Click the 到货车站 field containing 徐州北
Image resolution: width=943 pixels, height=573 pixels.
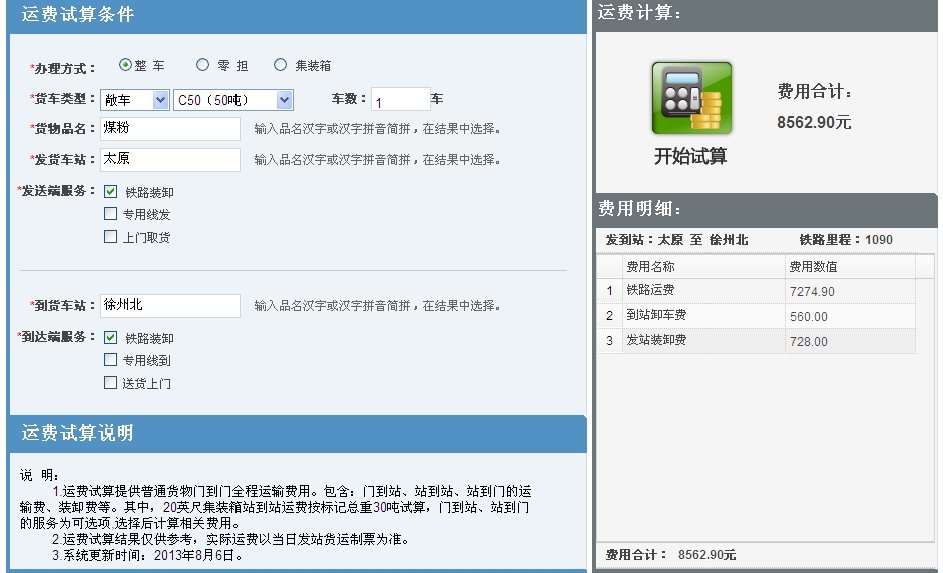[x=170, y=305]
